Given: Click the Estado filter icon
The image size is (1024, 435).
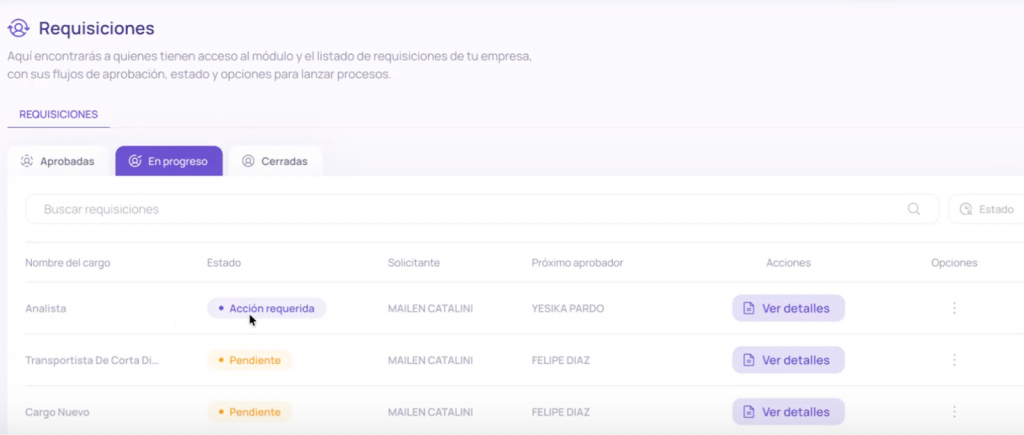Looking at the screenshot, I should pyautogui.click(x=966, y=210).
